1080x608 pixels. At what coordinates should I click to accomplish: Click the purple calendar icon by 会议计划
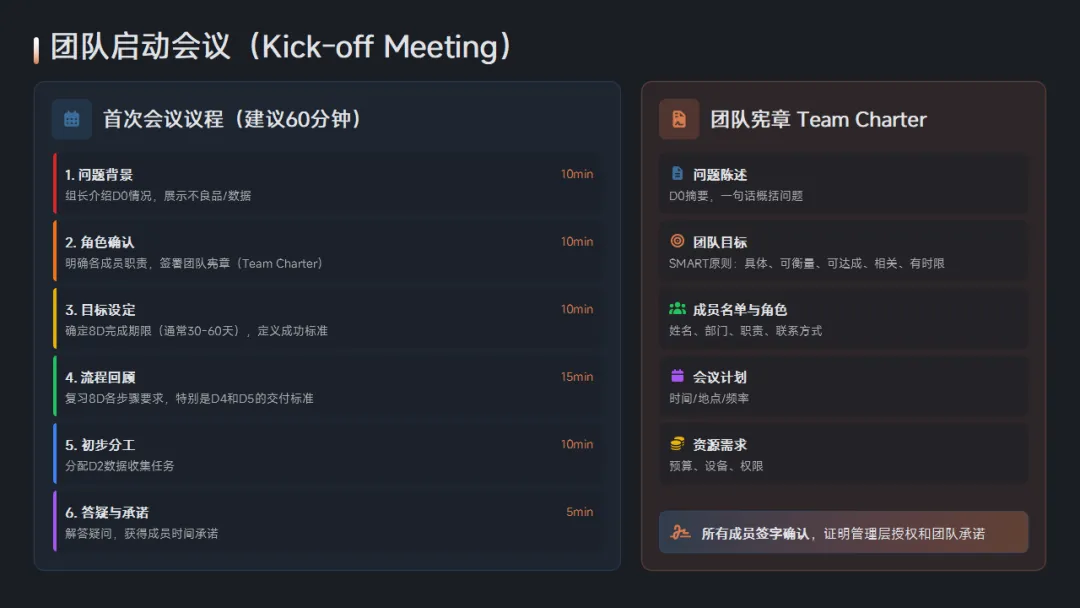tap(677, 376)
